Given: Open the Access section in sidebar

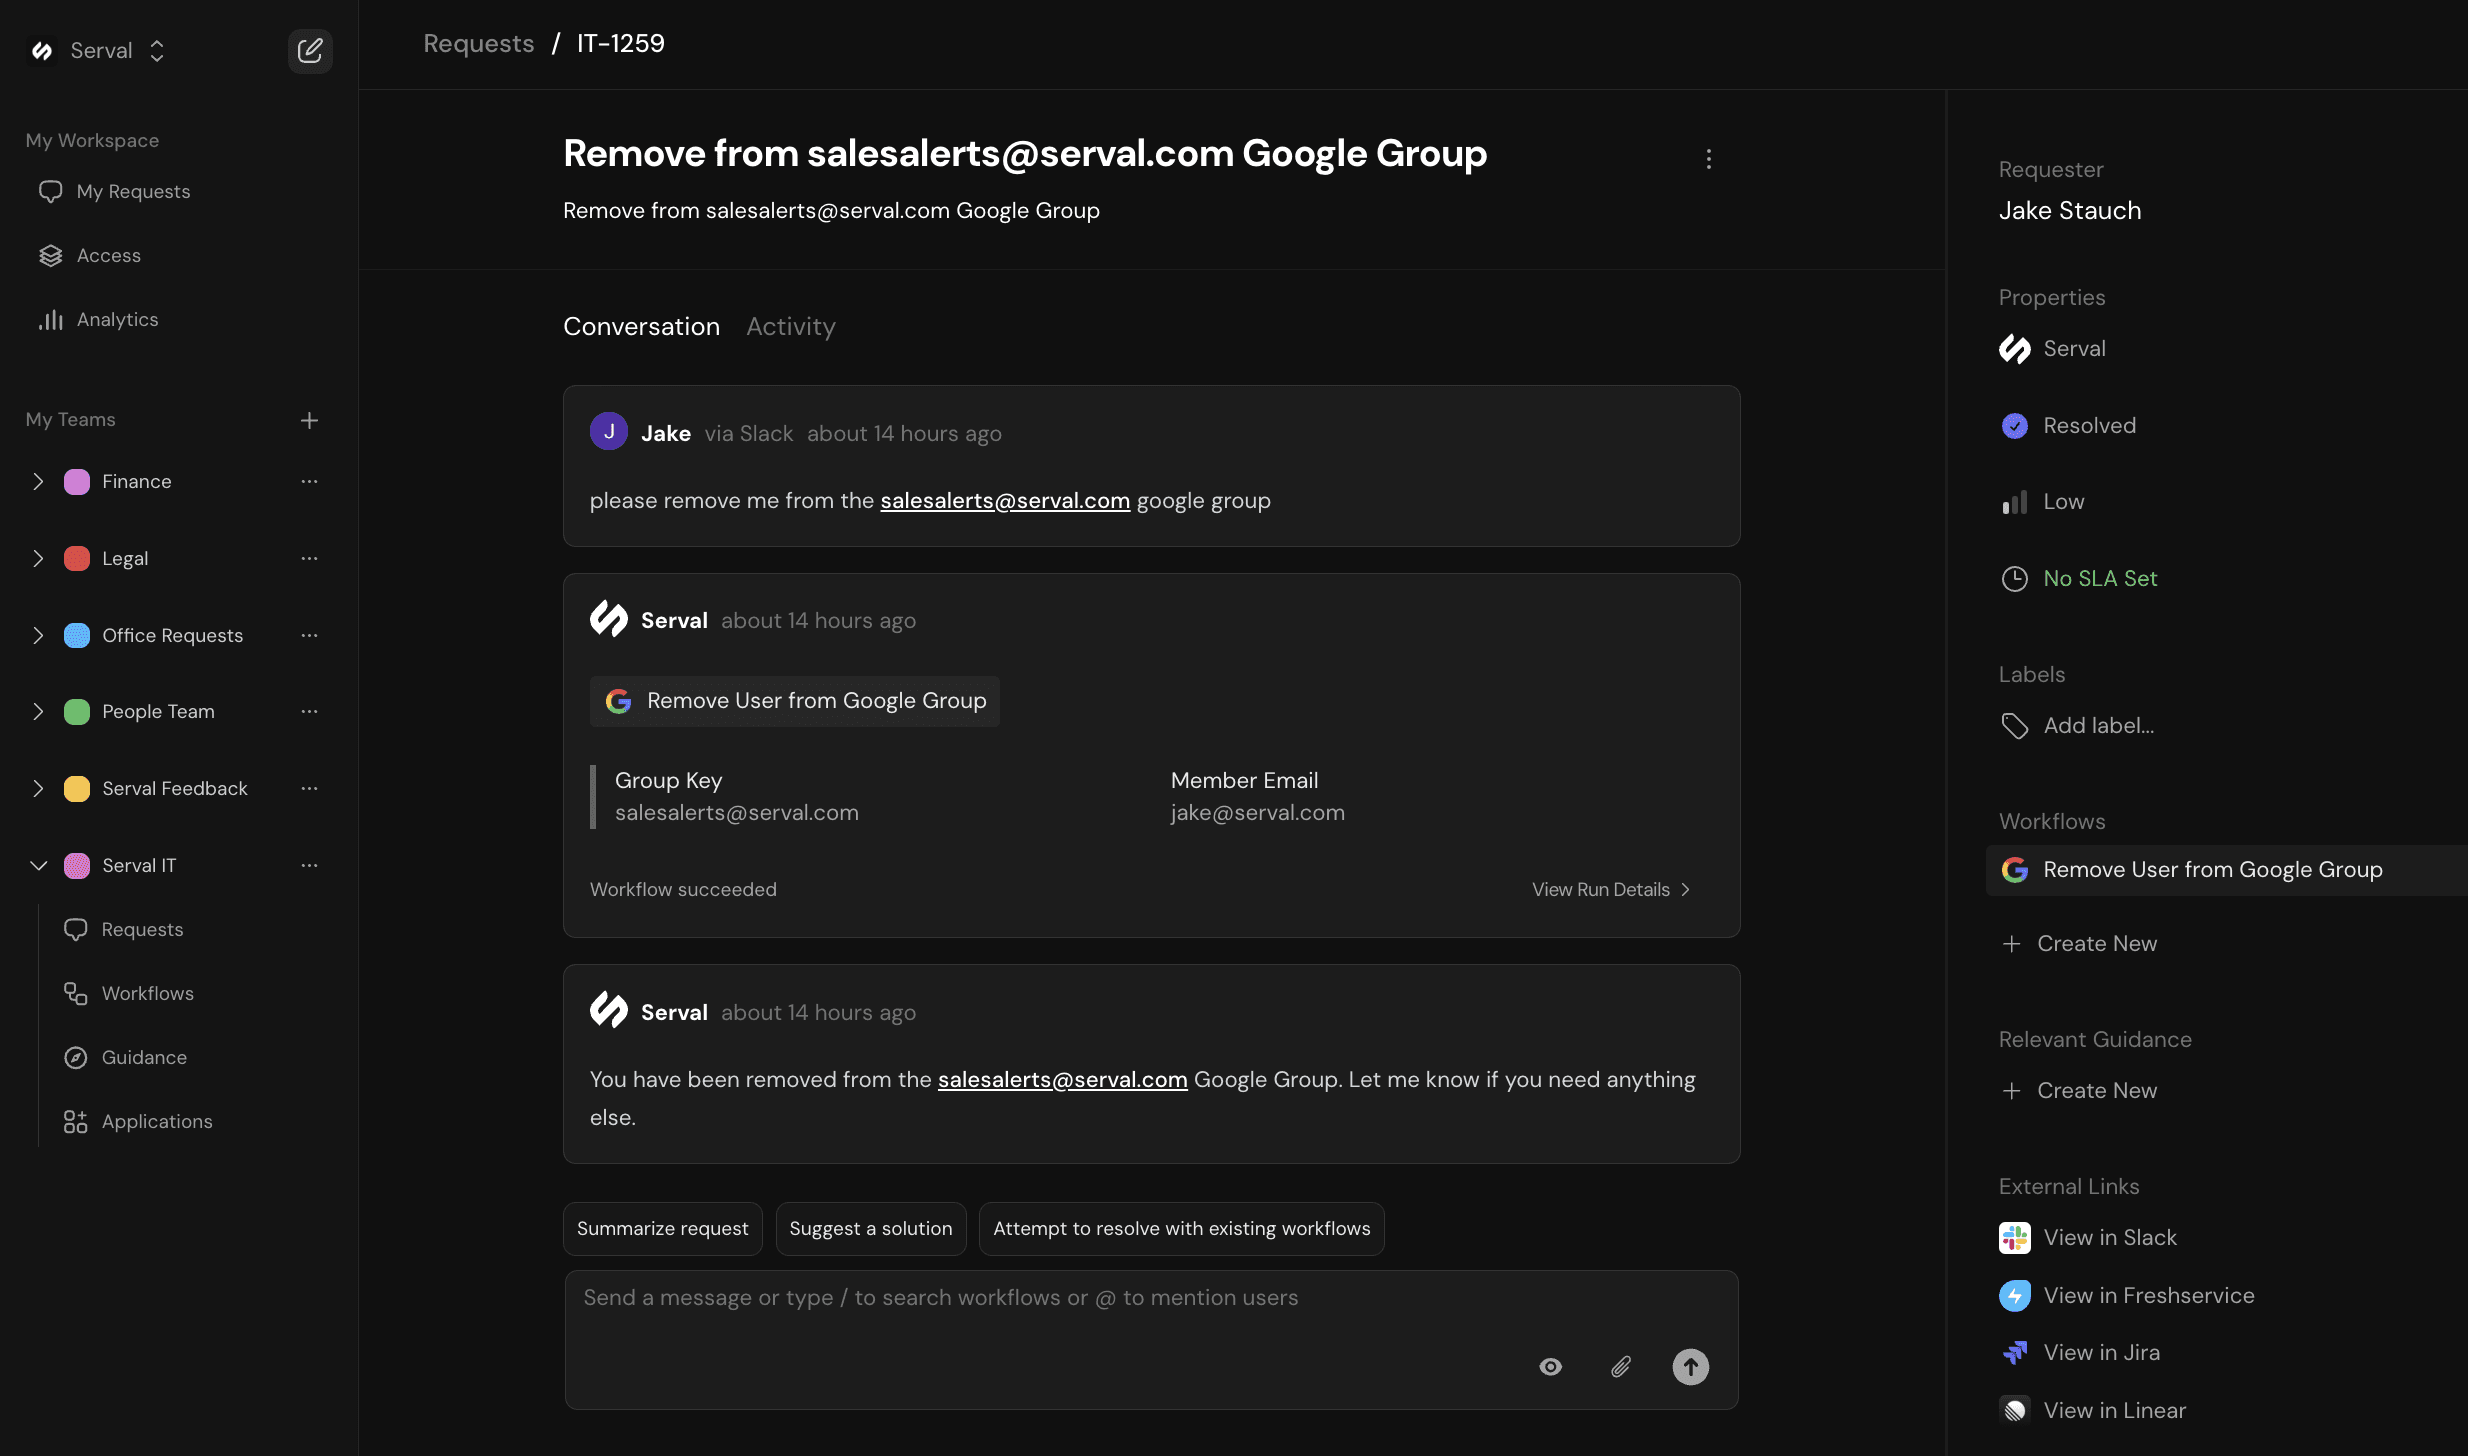Looking at the screenshot, I should (51, 255).
